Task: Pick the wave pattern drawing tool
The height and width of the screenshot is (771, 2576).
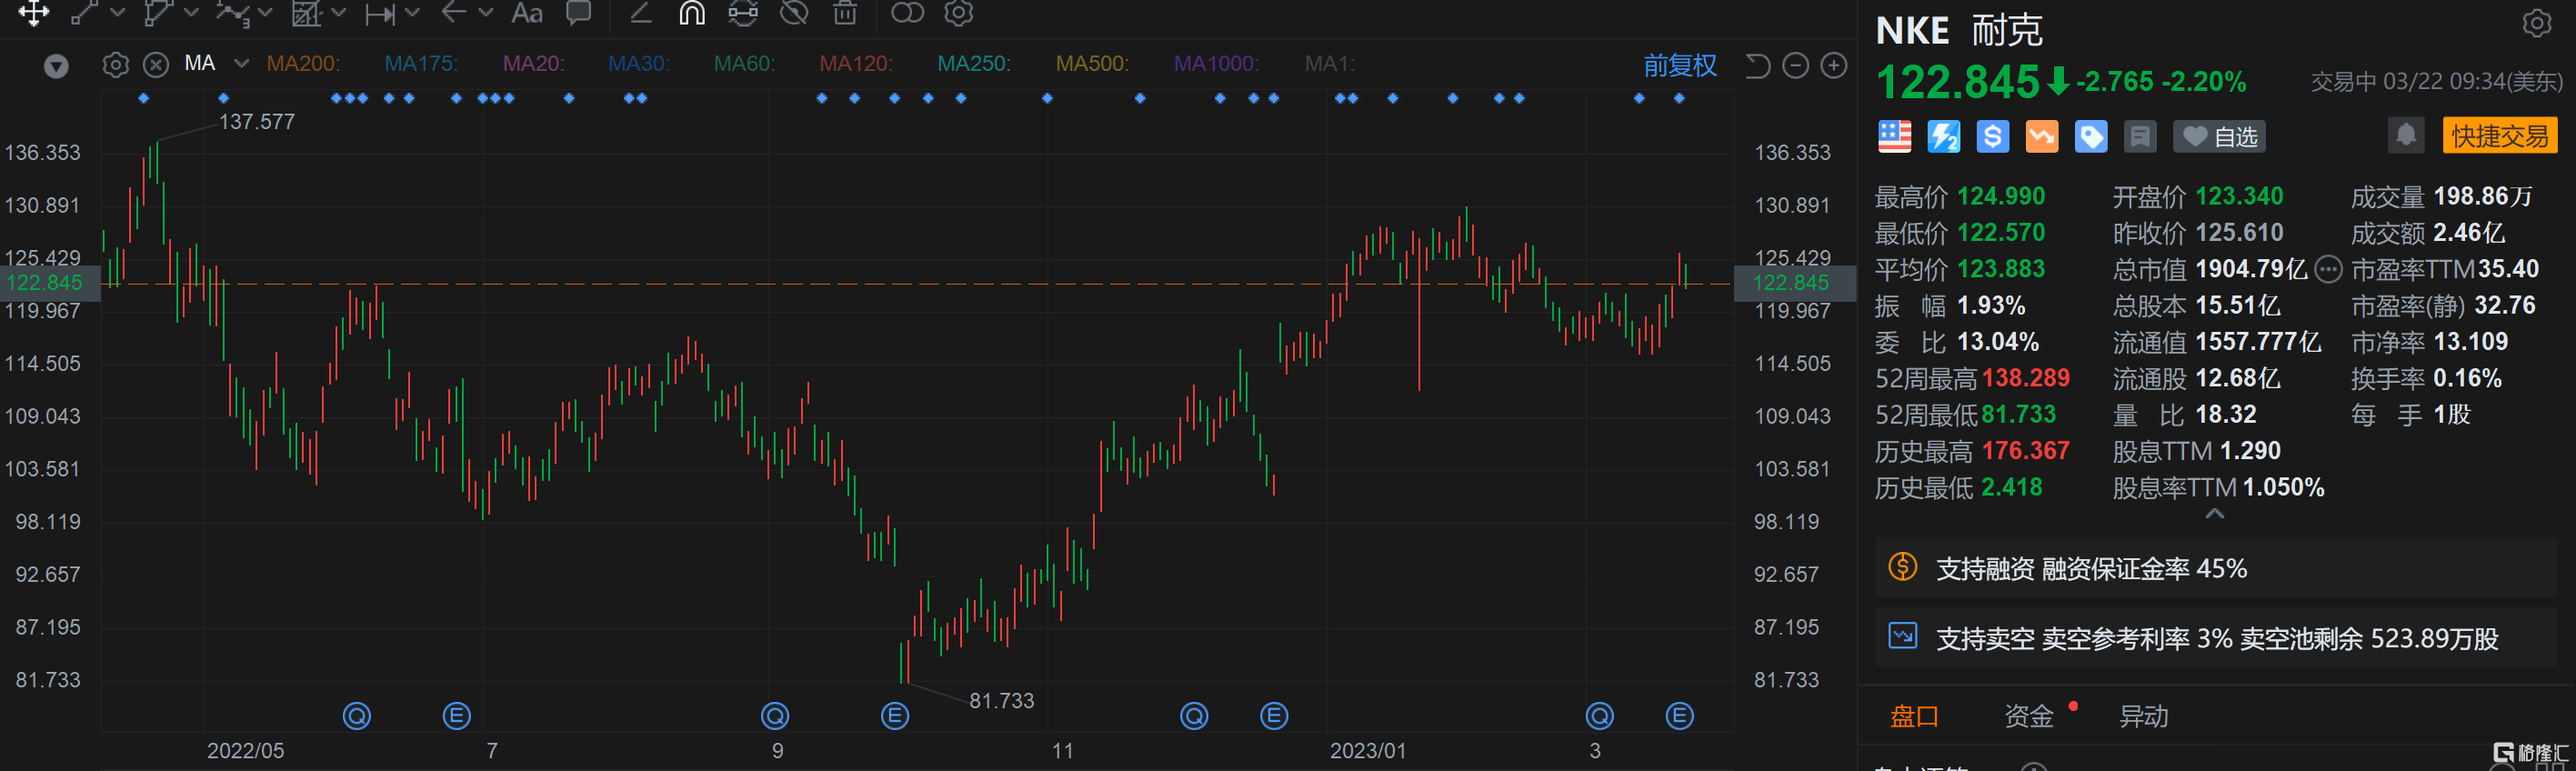Action: (232, 12)
